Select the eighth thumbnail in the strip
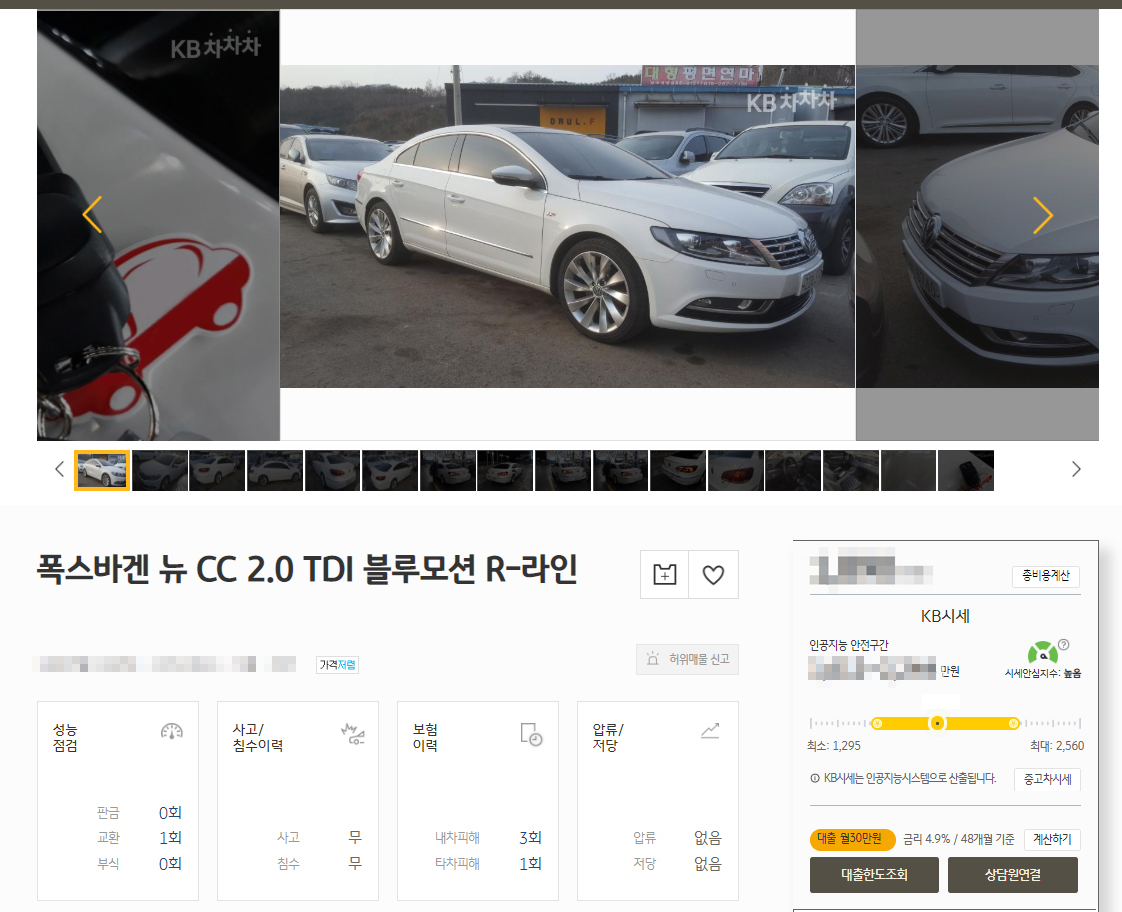Screen dimensions: 1122x912 point(505,471)
